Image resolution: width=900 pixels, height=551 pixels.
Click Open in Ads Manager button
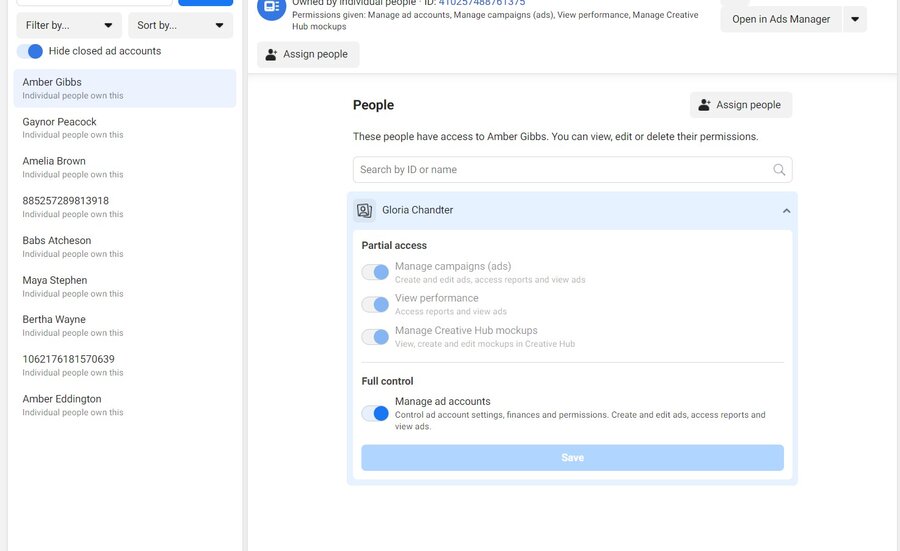point(780,19)
